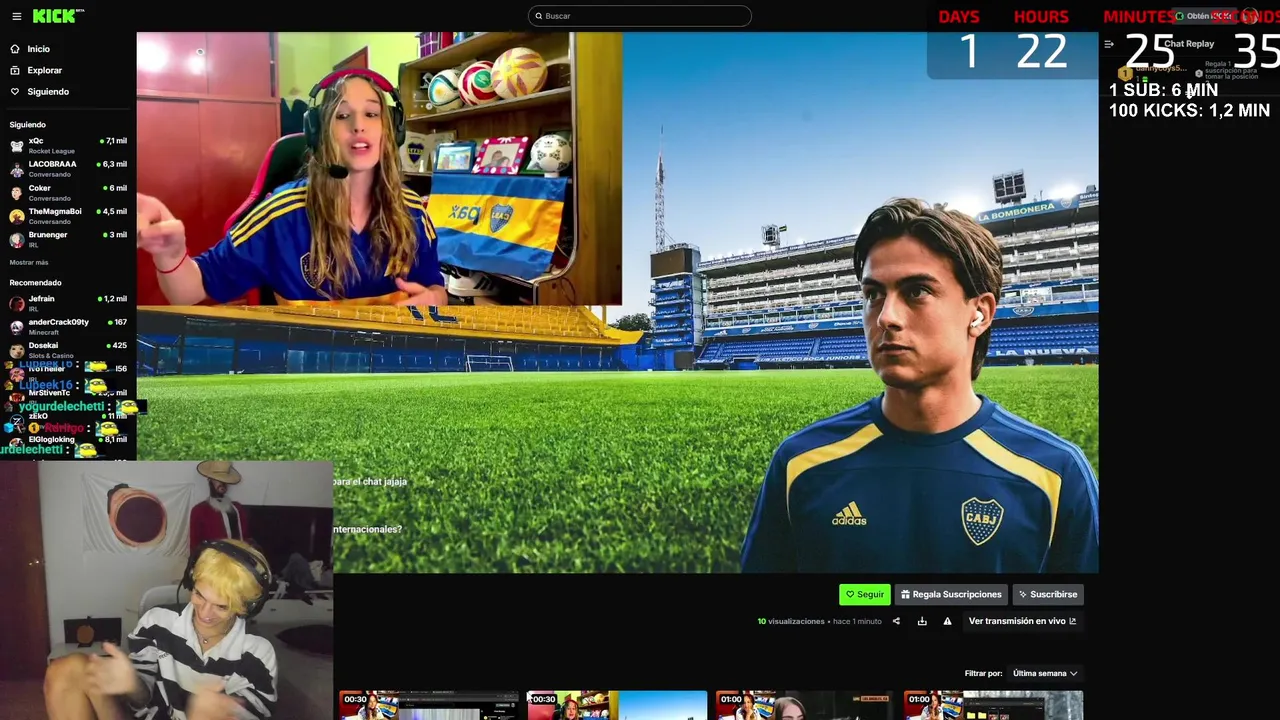Click anderCrack09ty's avatar icon

[17, 327]
